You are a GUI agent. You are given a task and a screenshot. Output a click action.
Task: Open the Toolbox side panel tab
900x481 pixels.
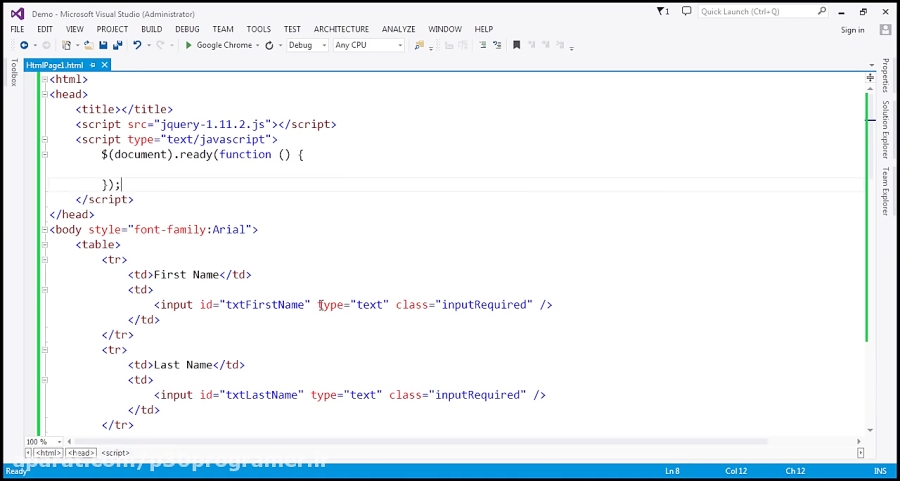(x=14, y=72)
